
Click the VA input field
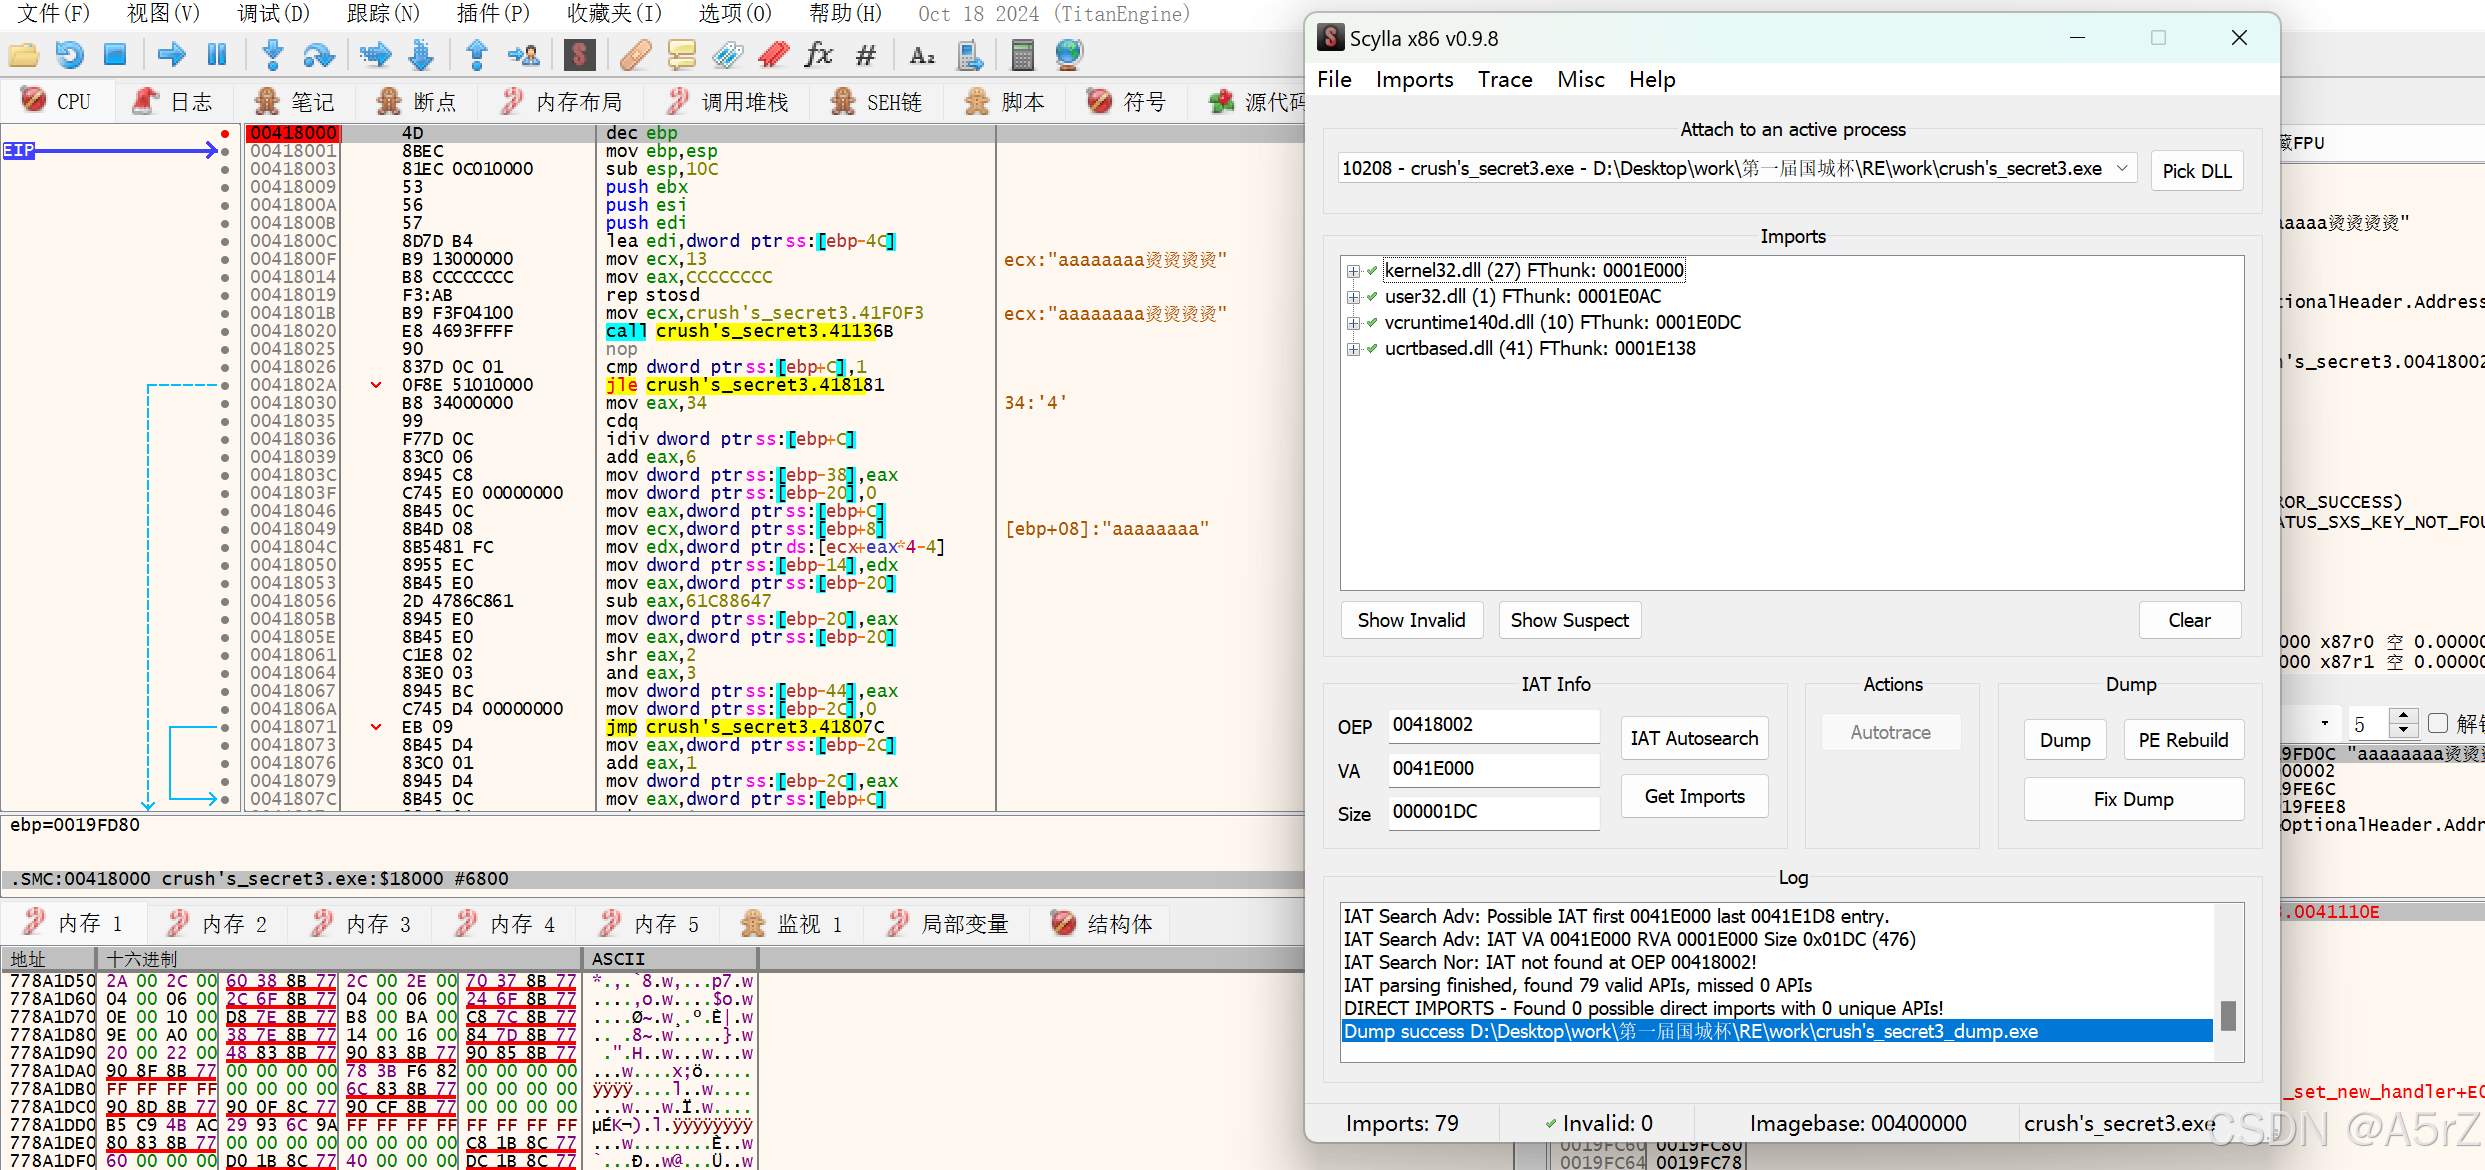coord(1494,769)
